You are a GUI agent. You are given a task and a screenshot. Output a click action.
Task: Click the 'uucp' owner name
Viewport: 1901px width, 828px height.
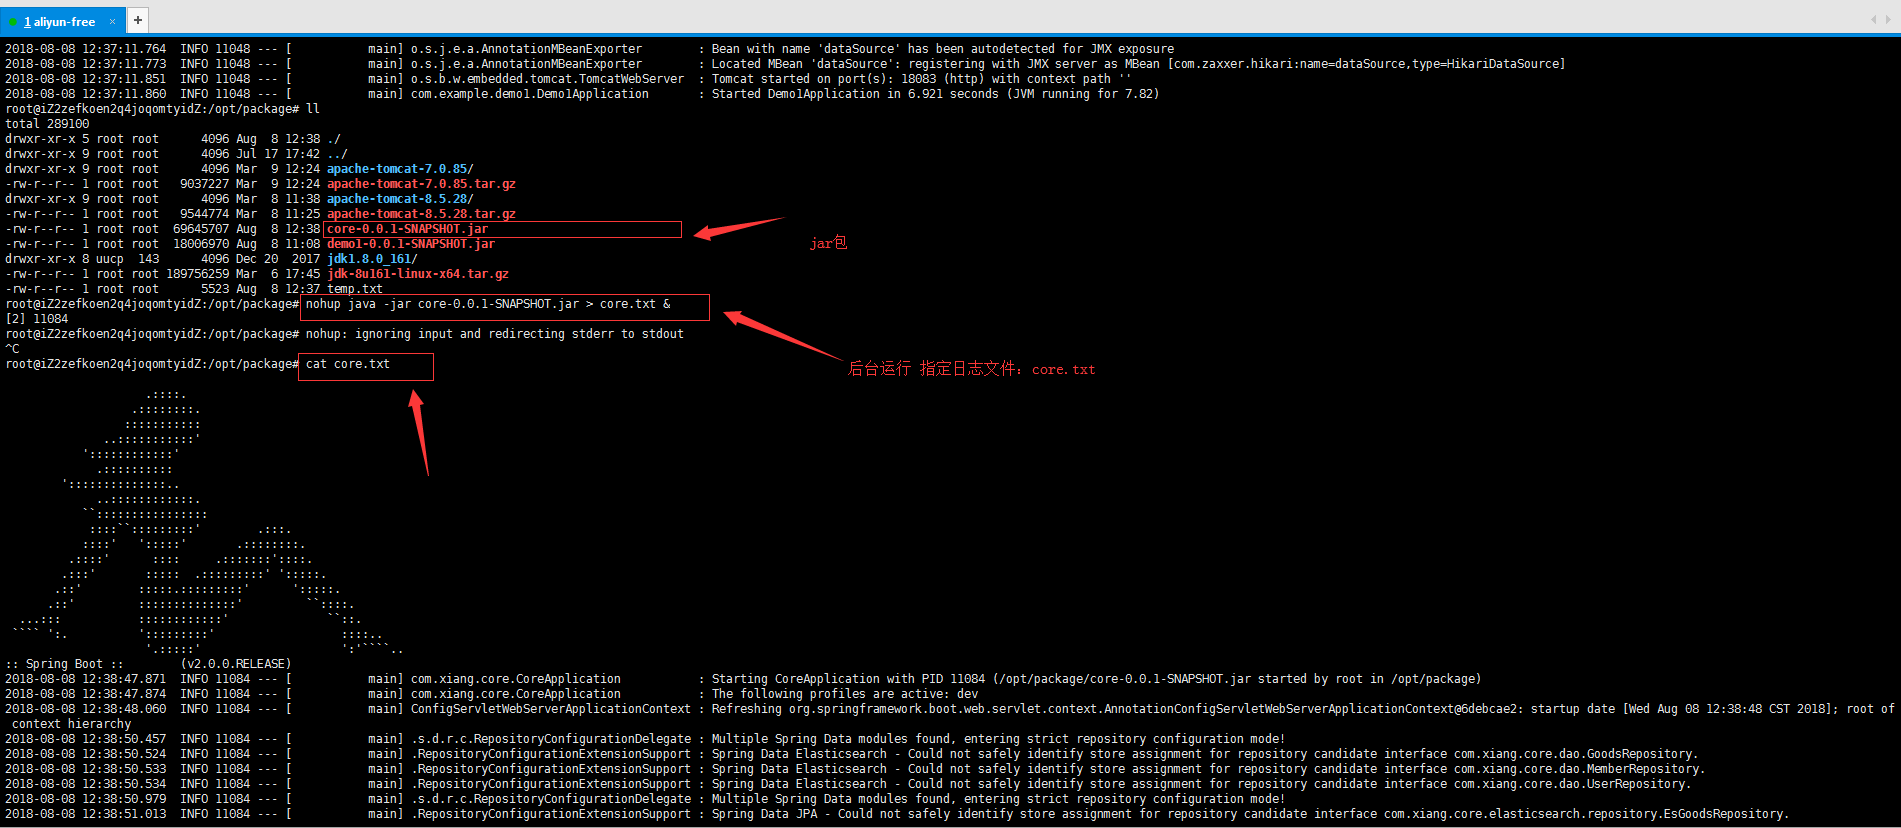pos(110,259)
